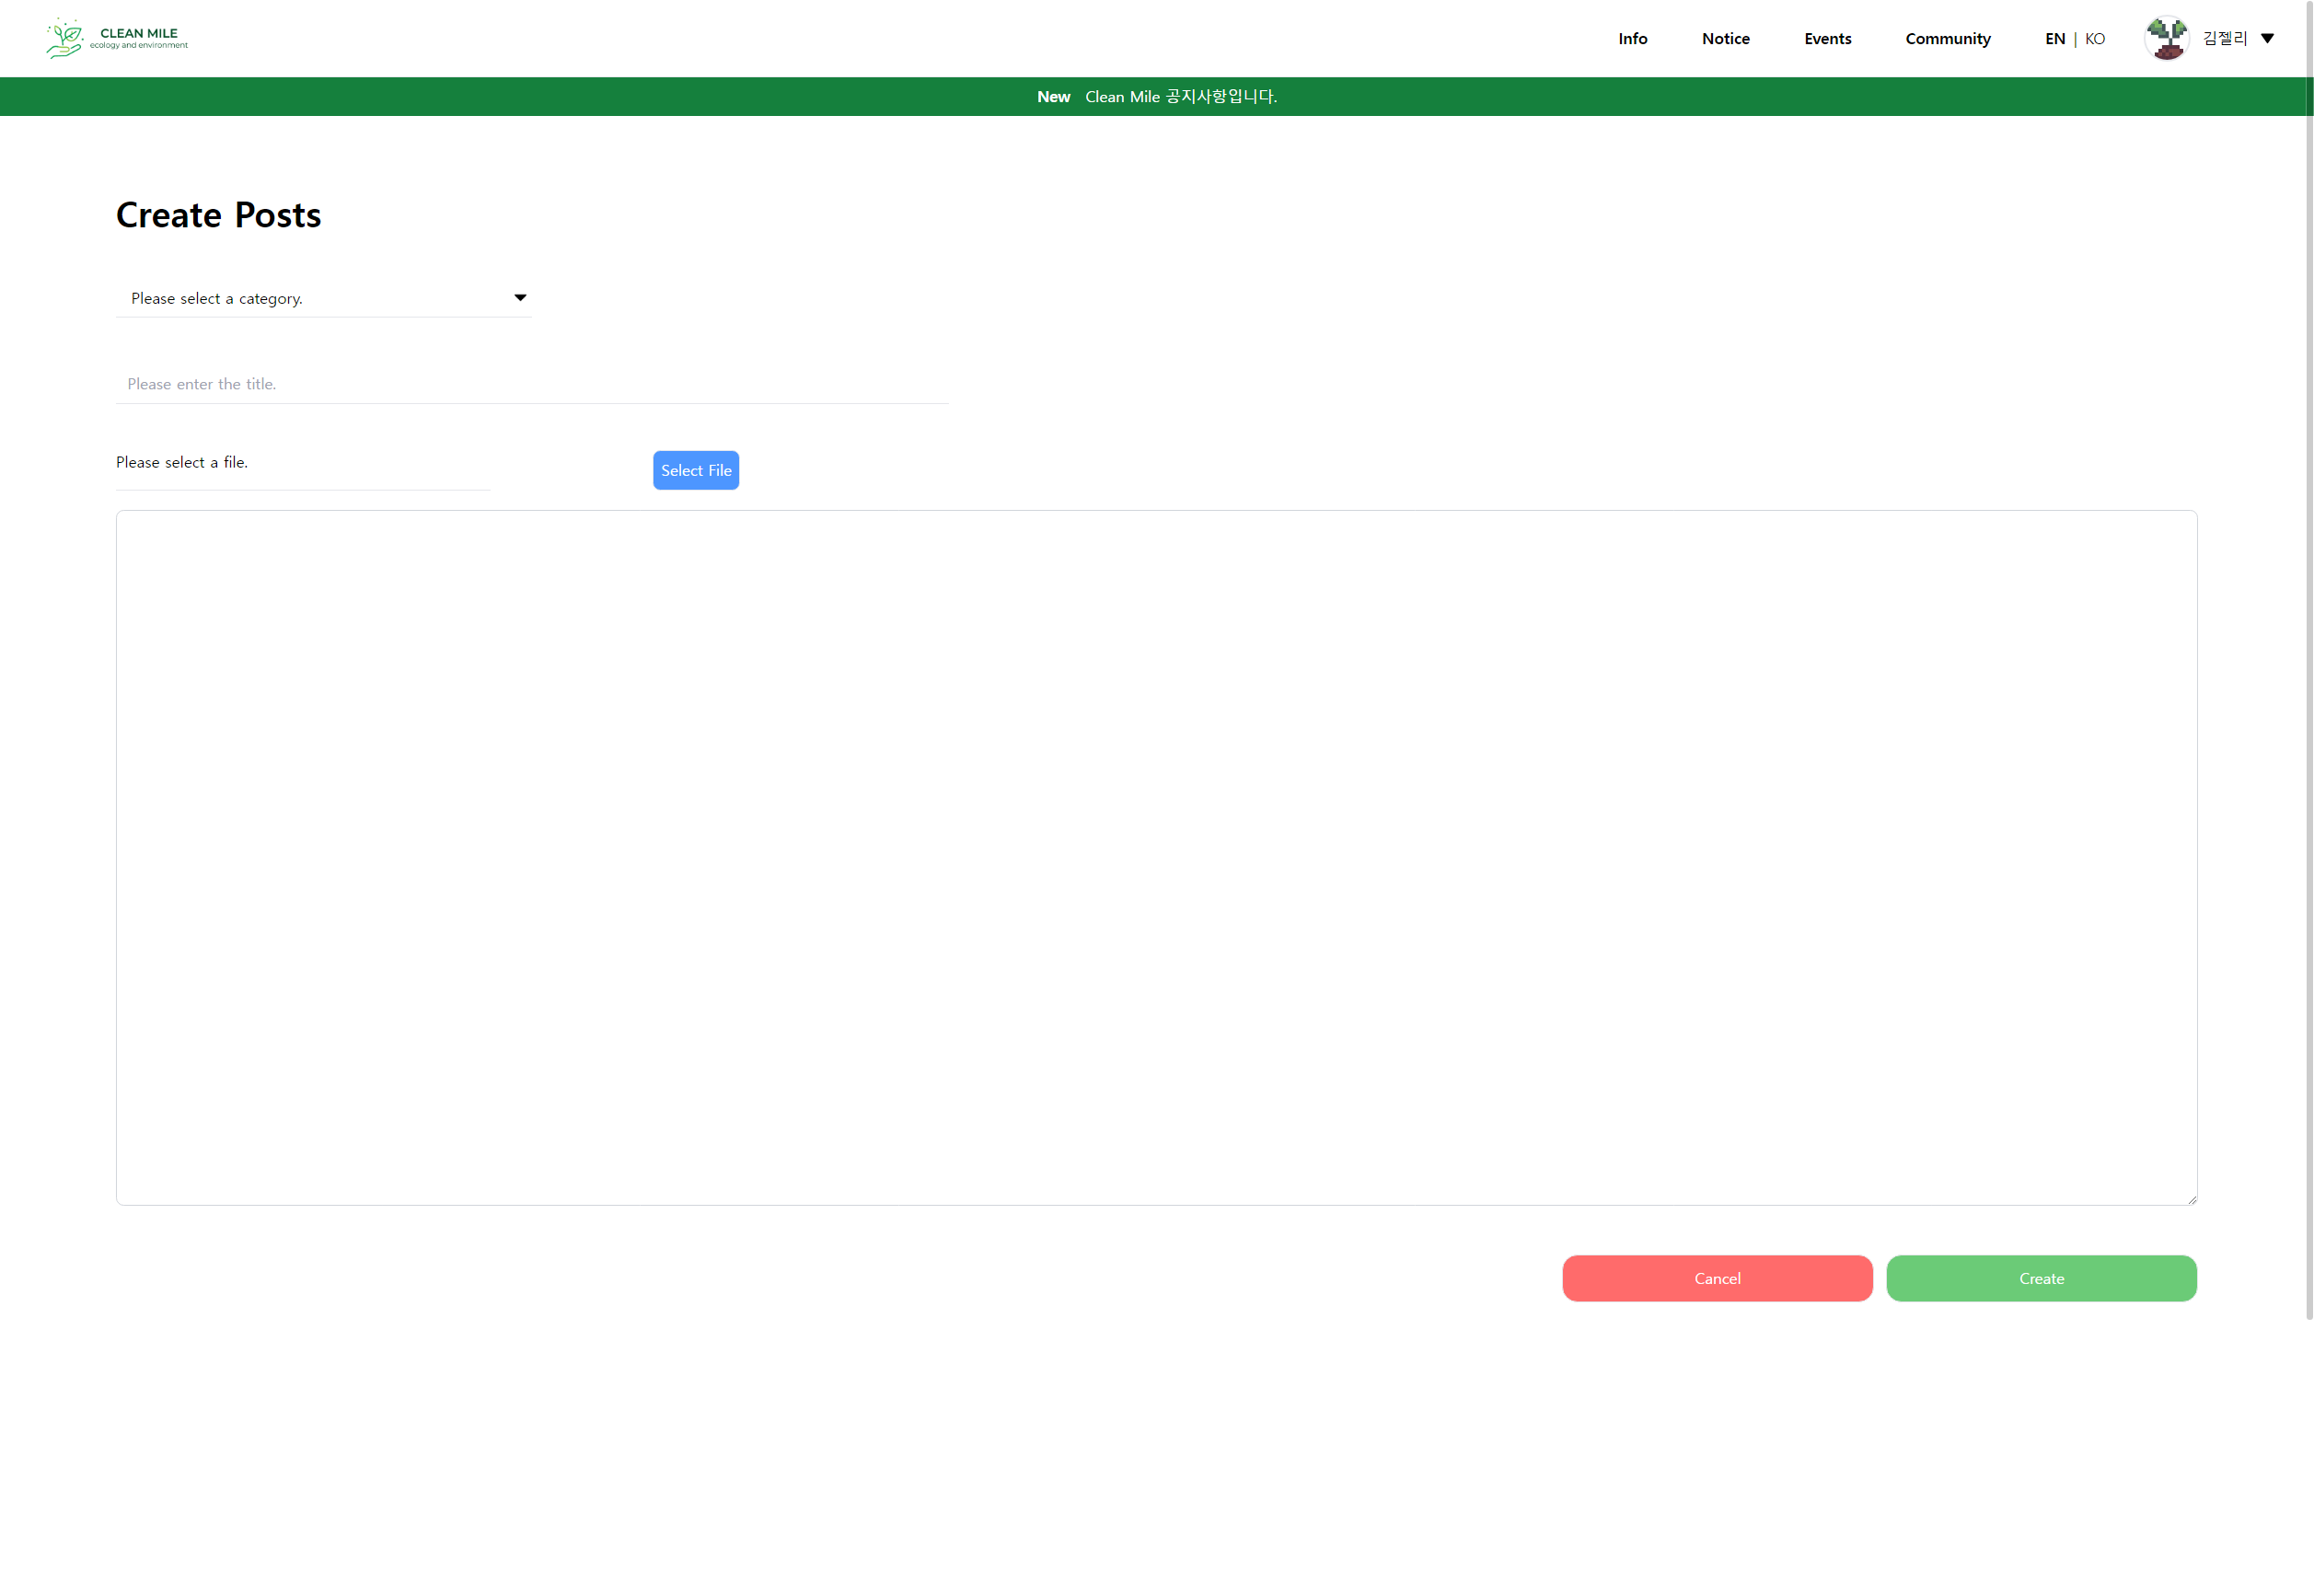Screen dimensions: 2314x1596
Task: Click the Cancel post button
Action: tap(1718, 1278)
